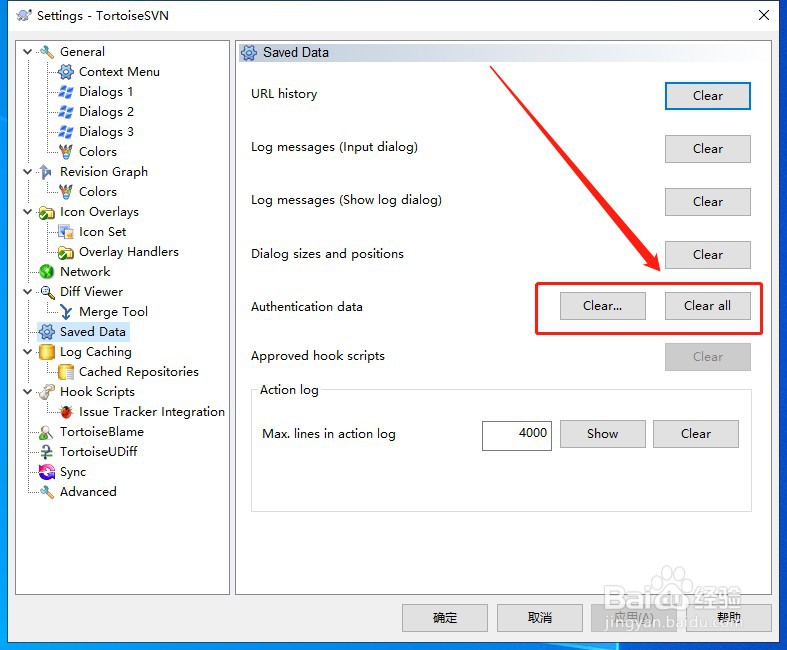Screen dimensions: 787x650
Task: Click Clear... for Authentication data
Action: pos(602,306)
